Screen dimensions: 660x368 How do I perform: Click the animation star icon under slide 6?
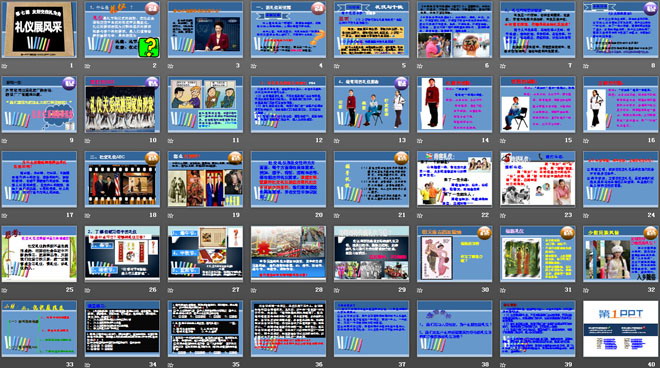point(420,66)
